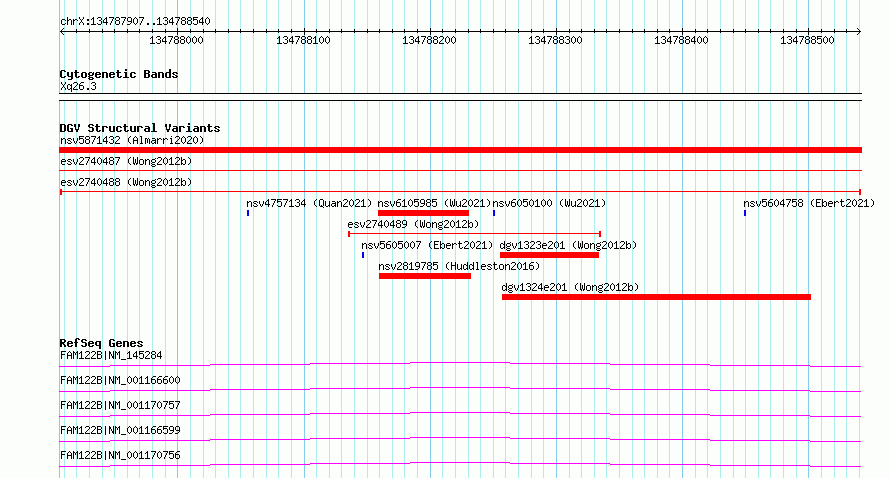Click the blue nsv5605007 insertion marker

pos(363,255)
